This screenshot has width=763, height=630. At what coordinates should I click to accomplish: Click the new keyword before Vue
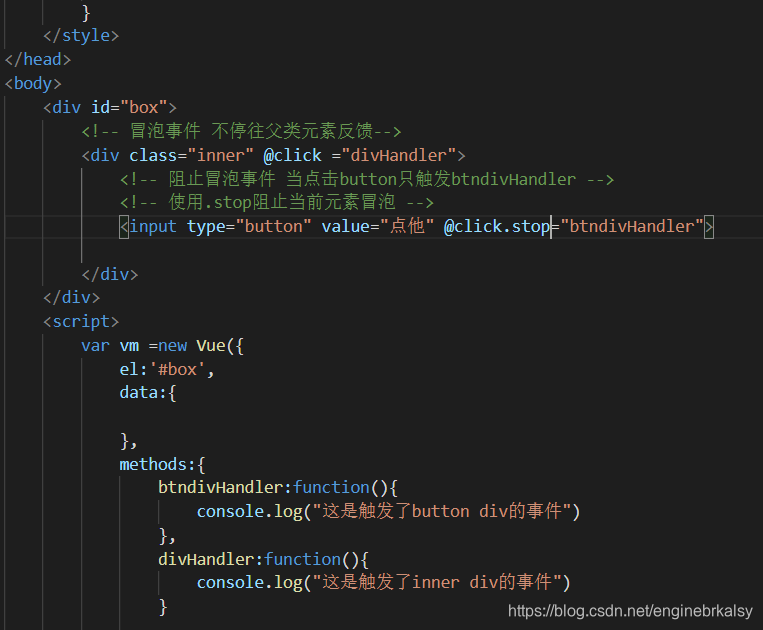[172, 346]
